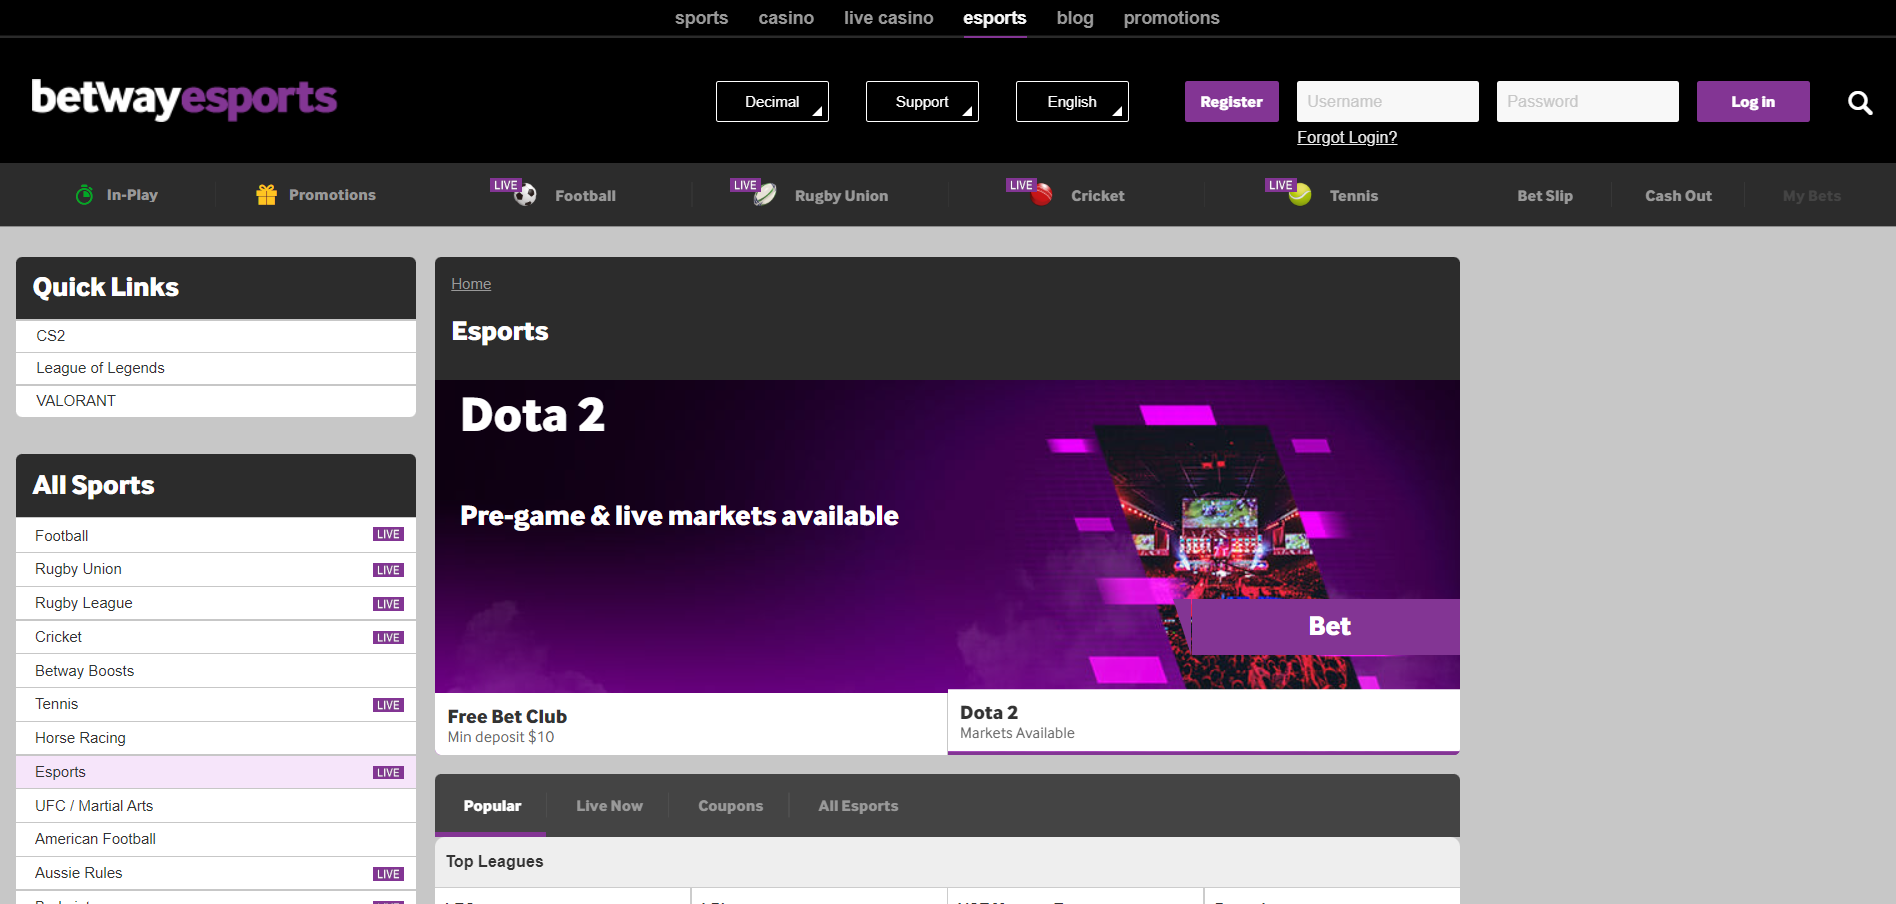Select the Dota 2 Markets Available tab
Image resolution: width=1896 pixels, height=904 pixels.
tap(1204, 722)
